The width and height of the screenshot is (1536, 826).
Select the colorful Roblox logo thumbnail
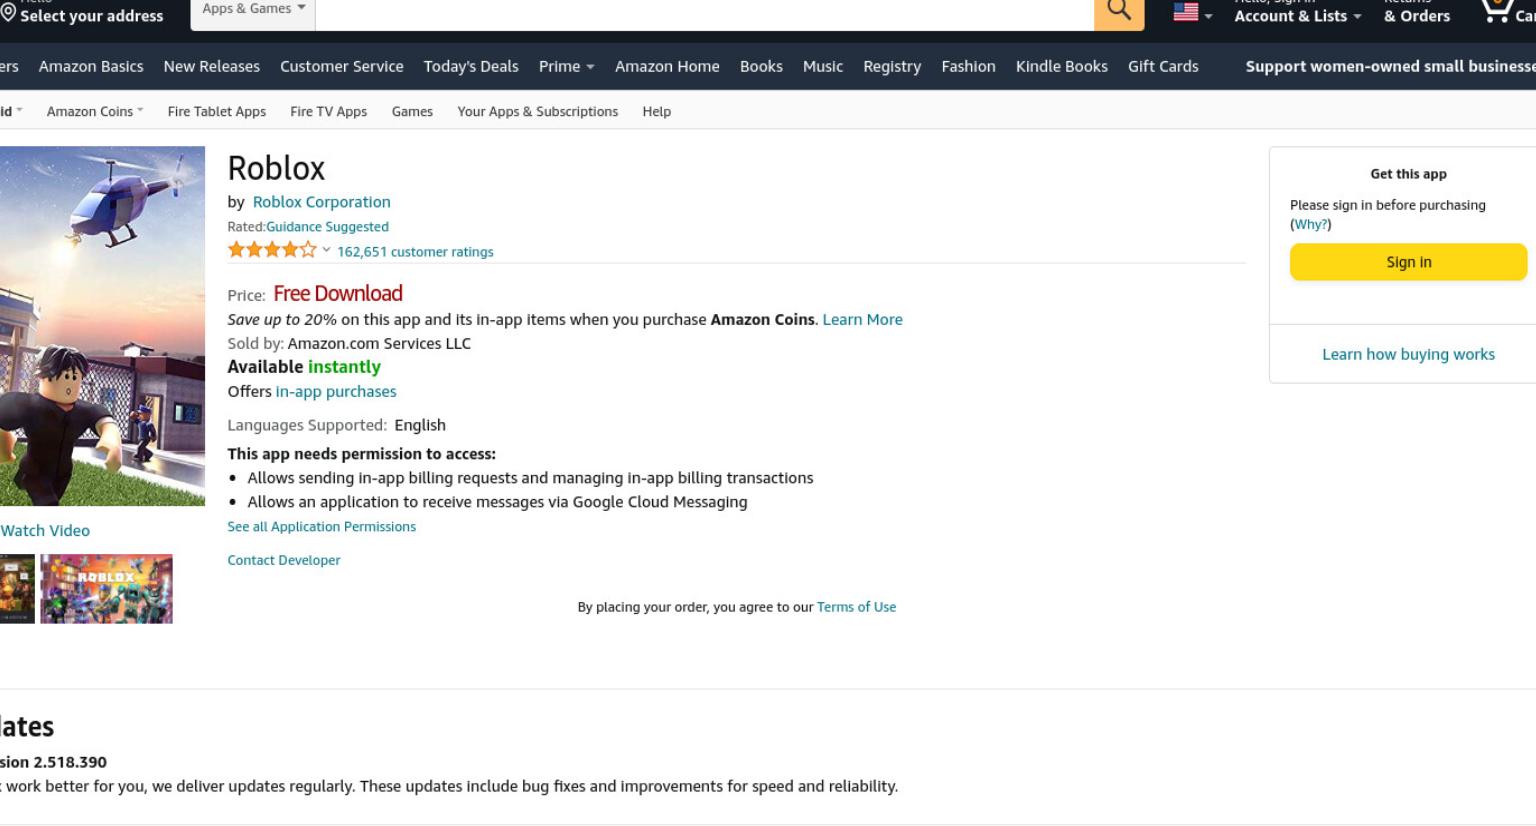[x=106, y=589]
